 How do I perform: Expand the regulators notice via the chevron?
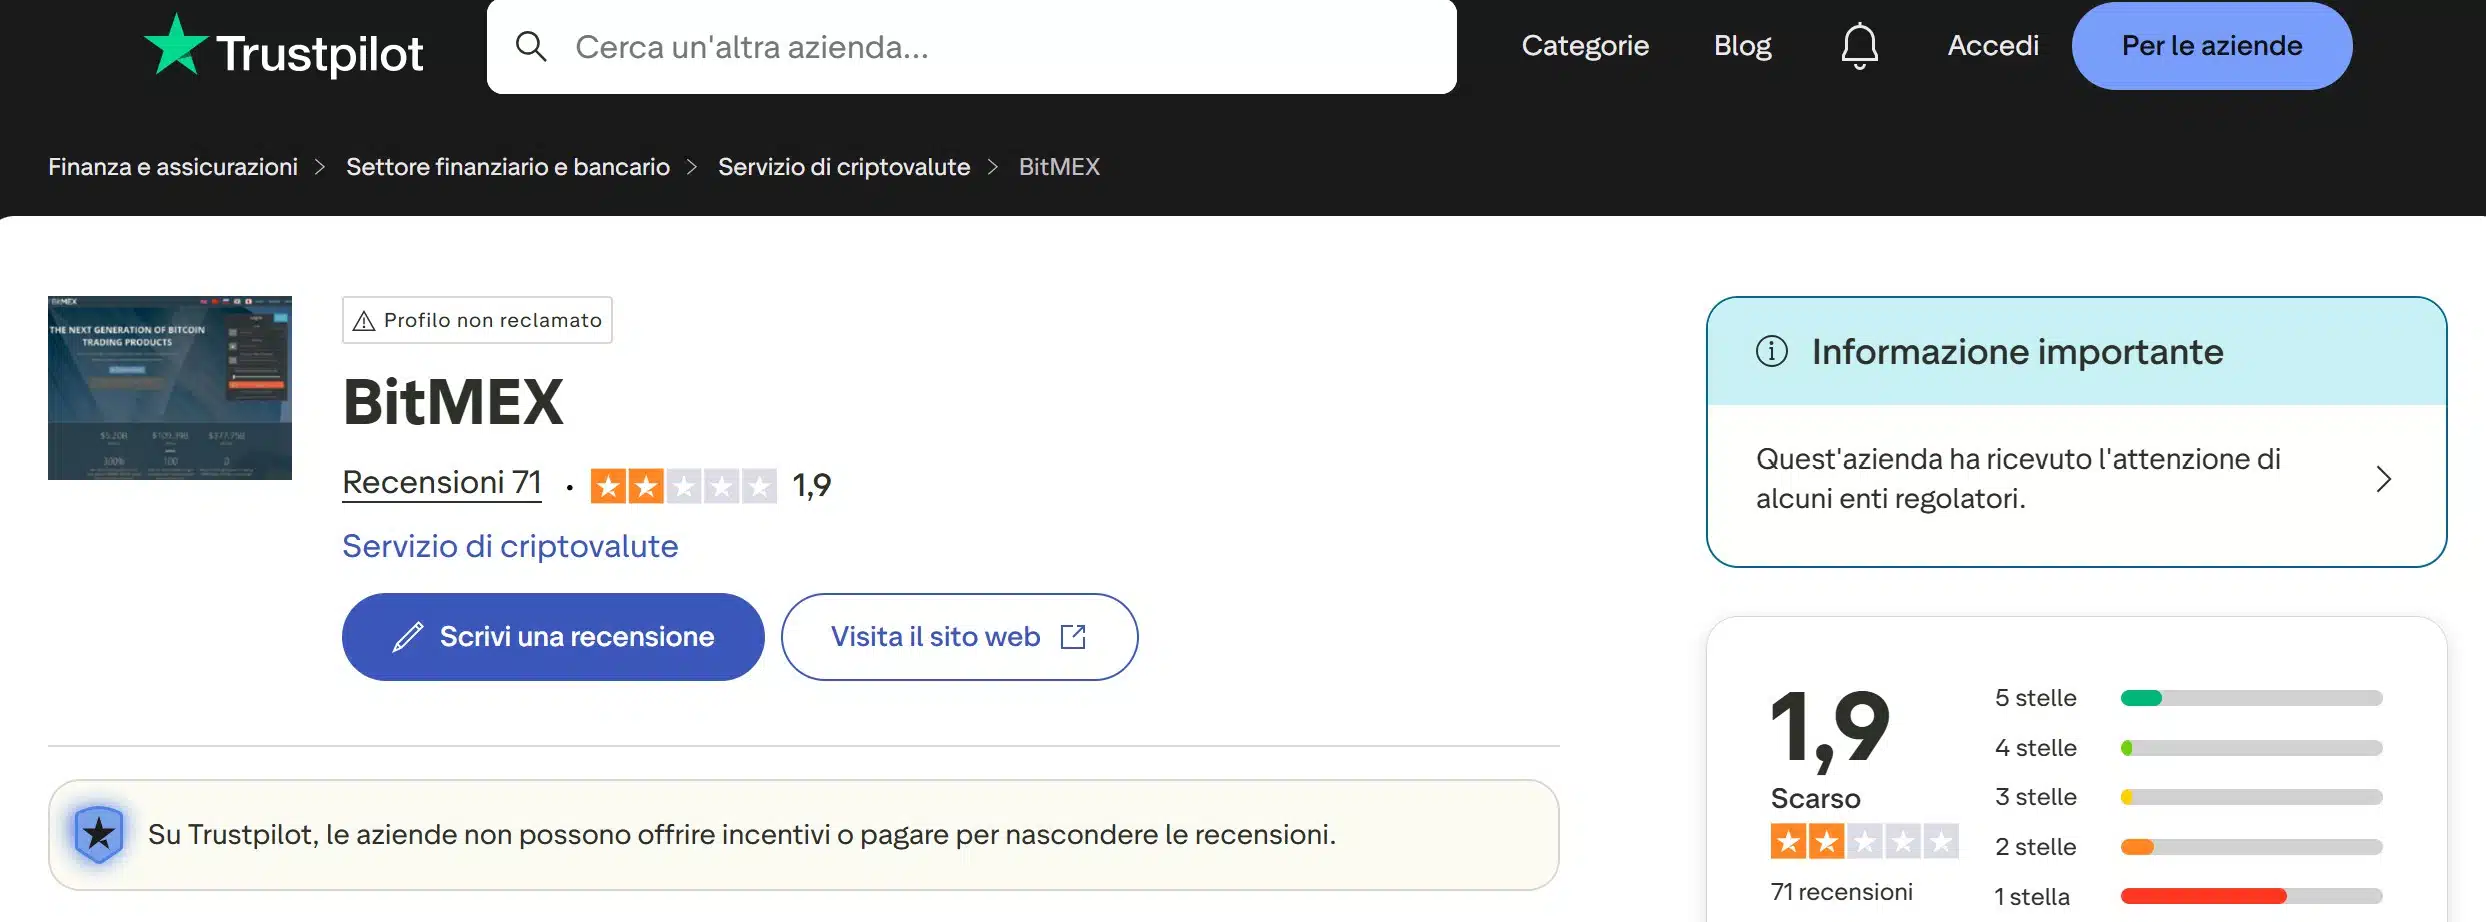point(2383,479)
